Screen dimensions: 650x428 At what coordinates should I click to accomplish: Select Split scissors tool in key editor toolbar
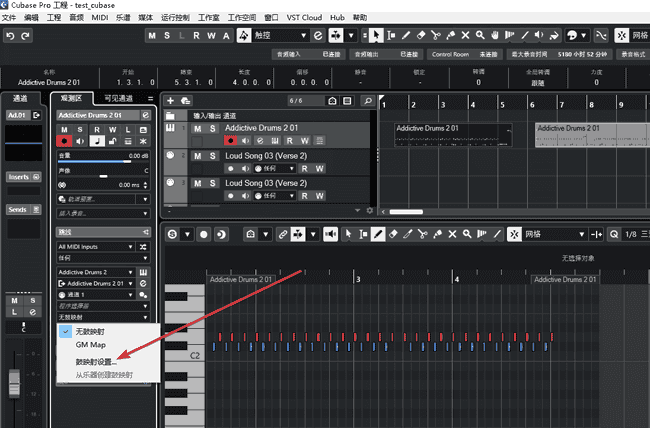tap(422, 234)
